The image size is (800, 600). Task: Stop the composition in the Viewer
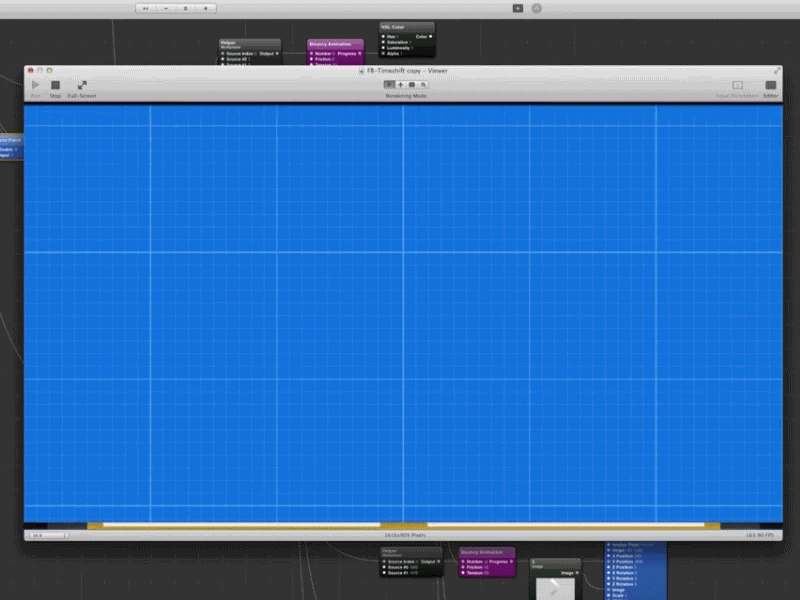pyautogui.click(x=56, y=85)
